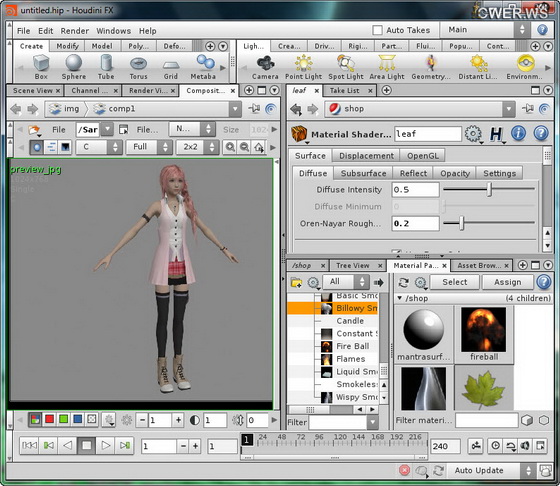The width and height of the screenshot is (560, 486).
Task: Click the Assign button
Action: coord(508,282)
